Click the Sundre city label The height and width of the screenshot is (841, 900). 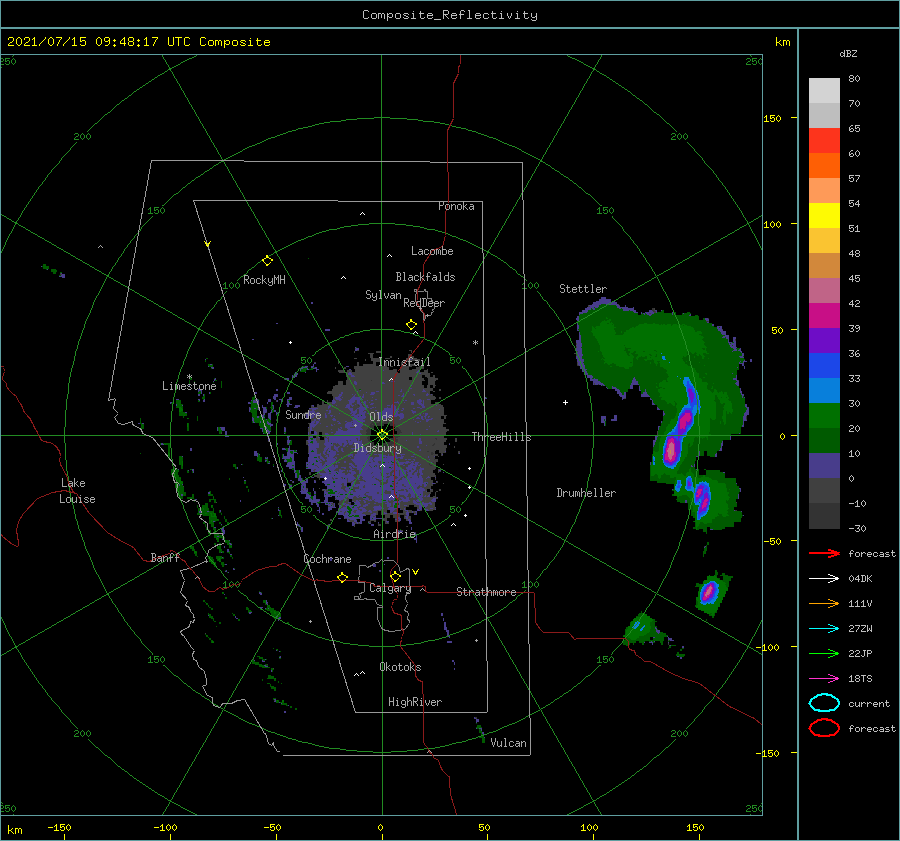click(x=303, y=414)
